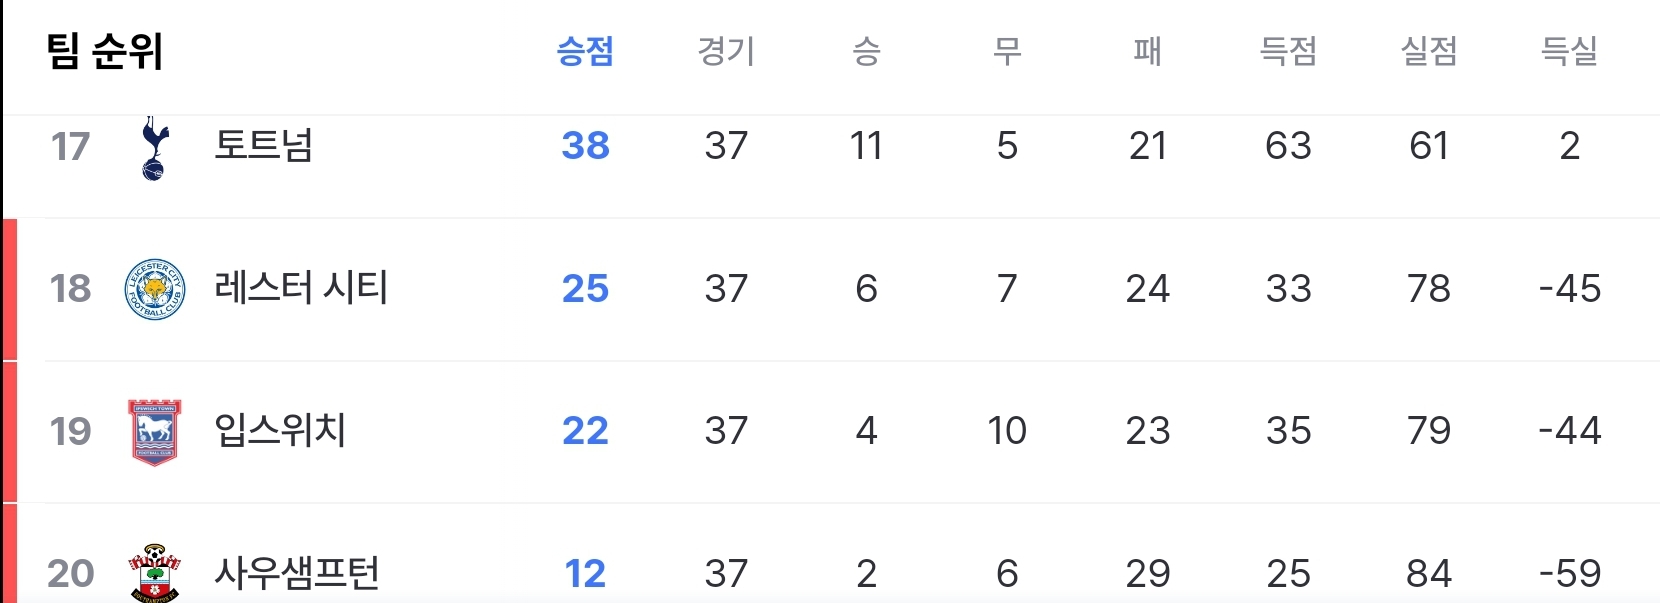This screenshot has height=603, width=1660.
Task: Click the 패 column header
Action: point(1147,50)
